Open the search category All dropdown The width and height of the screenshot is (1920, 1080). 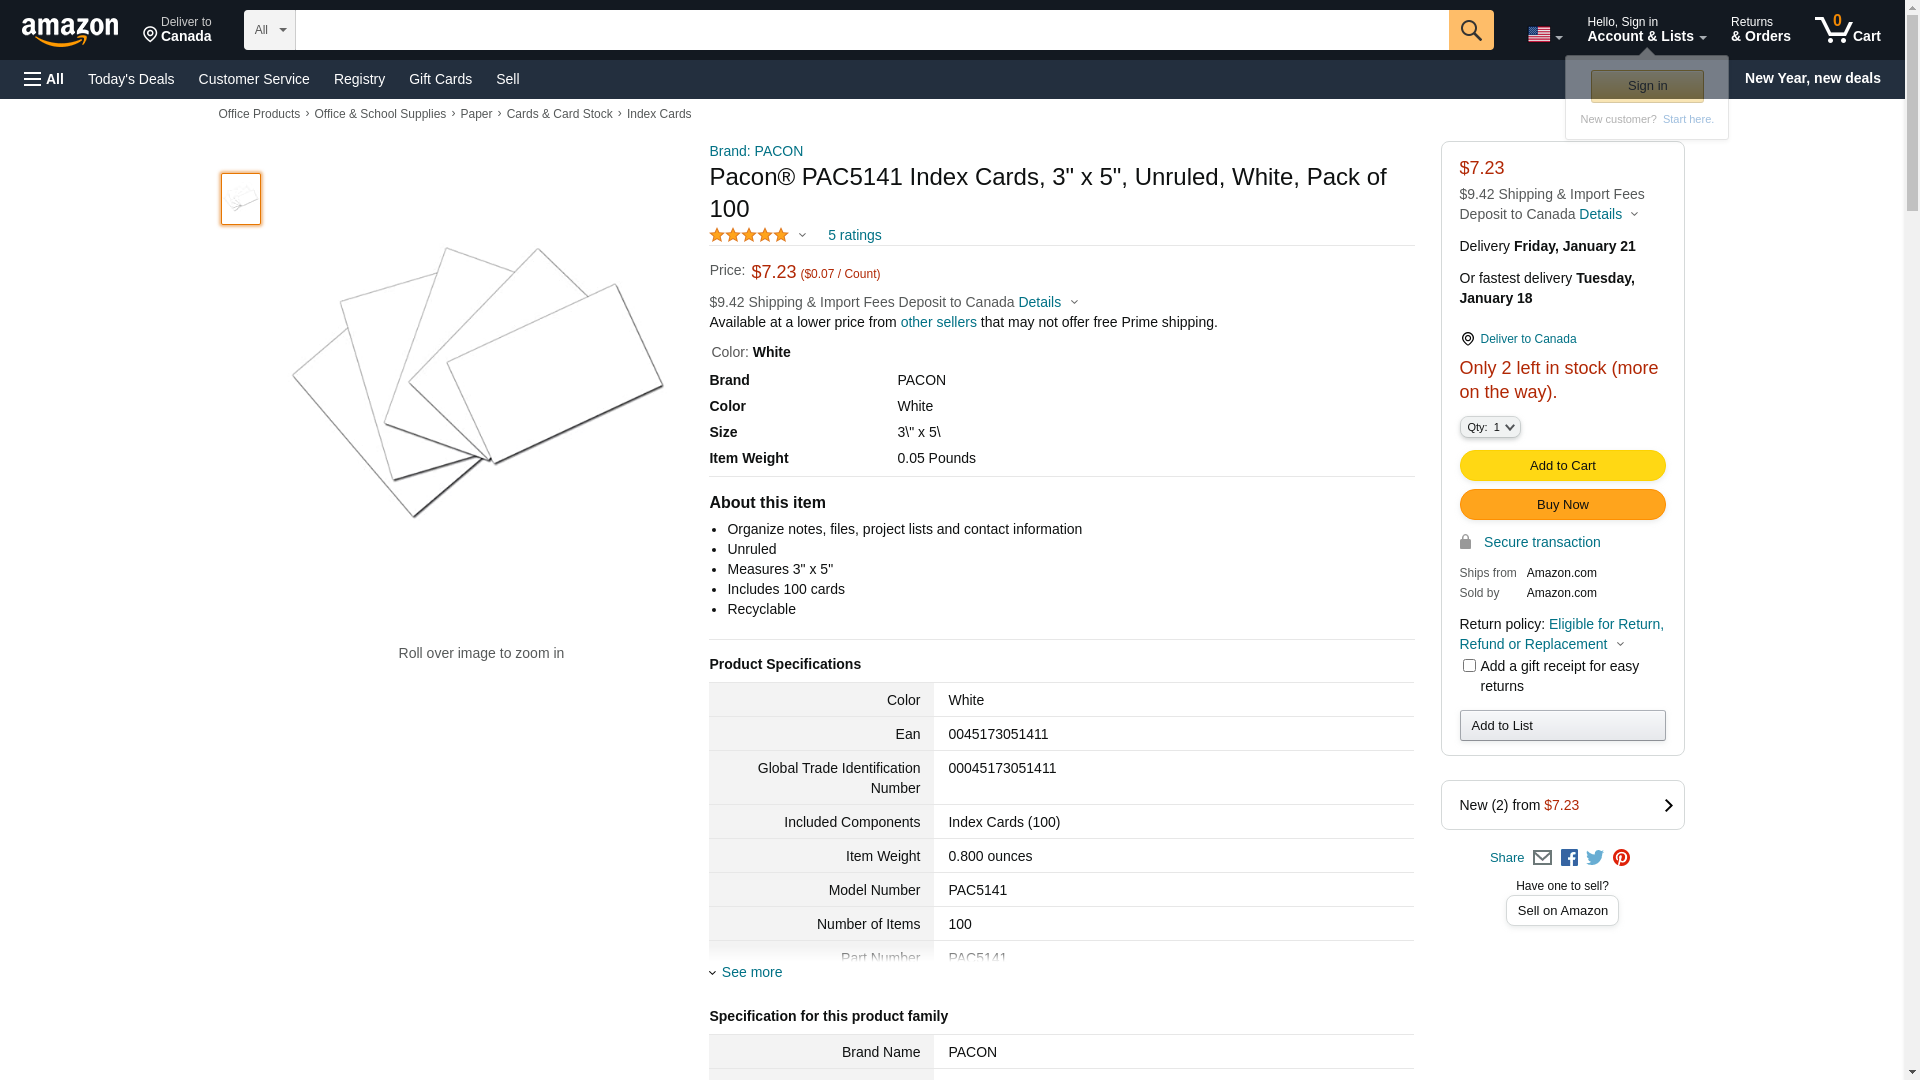coord(269,30)
